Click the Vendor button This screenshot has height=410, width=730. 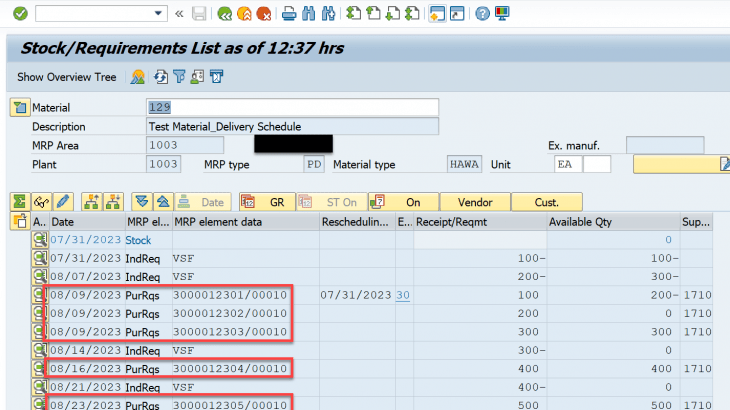click(474, 201)
